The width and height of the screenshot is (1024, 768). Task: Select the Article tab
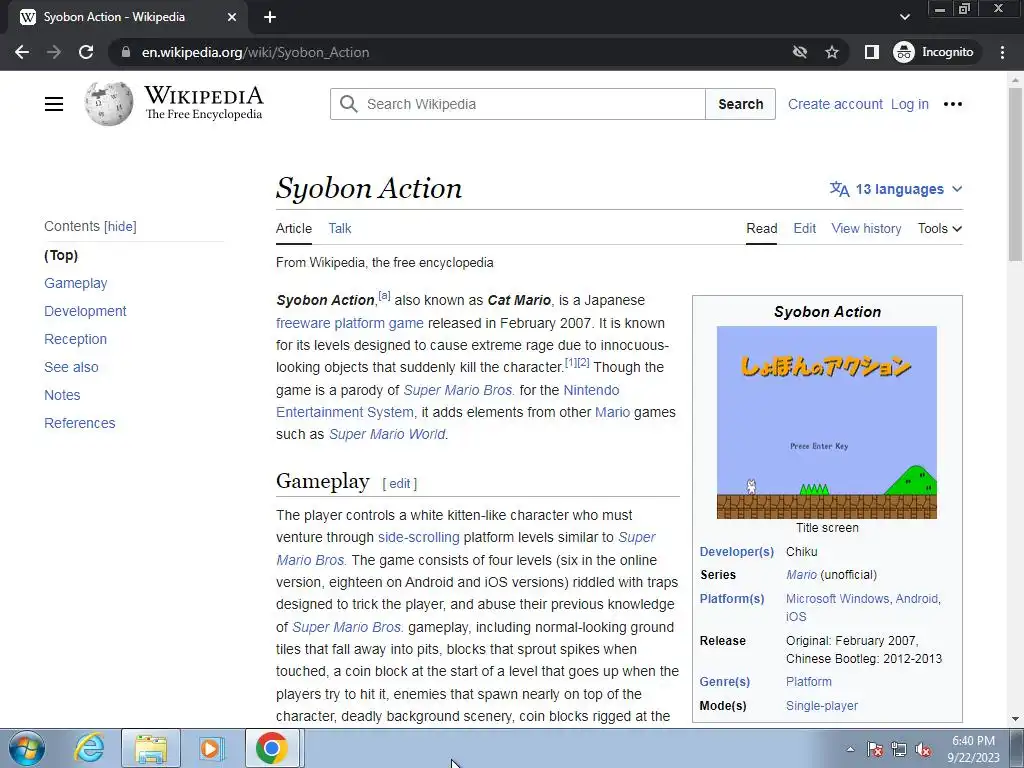294,229
